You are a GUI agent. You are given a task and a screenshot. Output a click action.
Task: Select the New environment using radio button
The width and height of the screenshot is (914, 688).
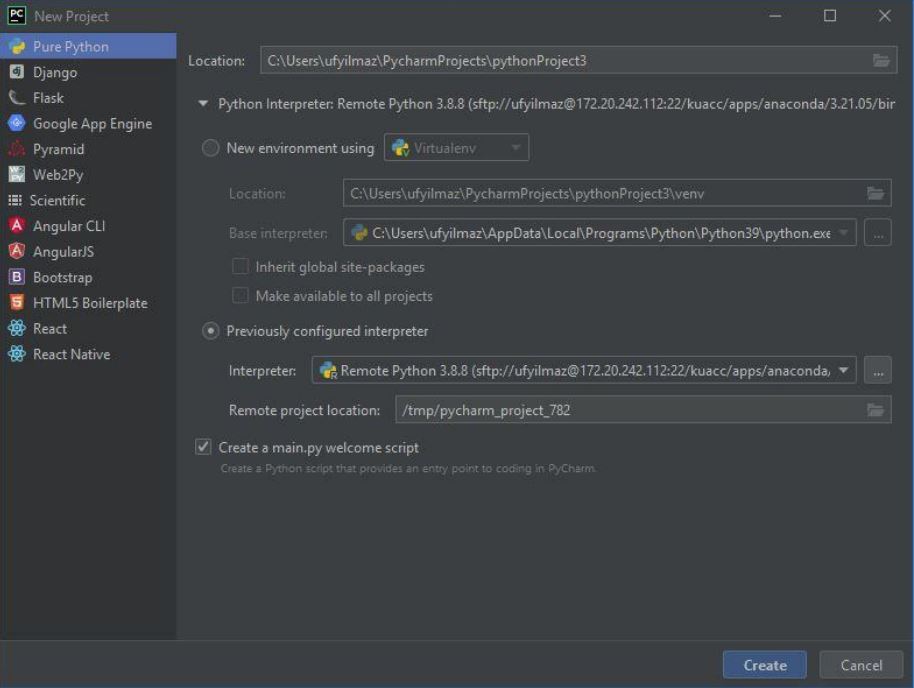coord(210,147)
